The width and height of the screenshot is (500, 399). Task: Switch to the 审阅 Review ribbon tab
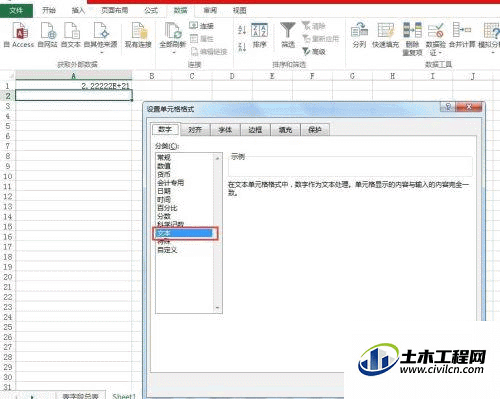pyautogui.click(x=210, y=11)
